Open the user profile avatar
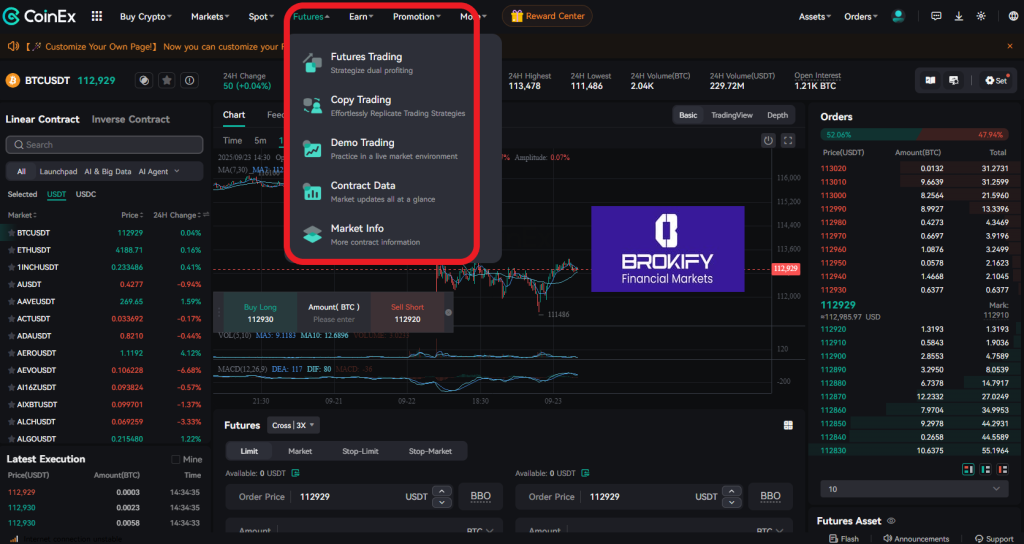The image size is (1024, 544). tap(899, 16)
